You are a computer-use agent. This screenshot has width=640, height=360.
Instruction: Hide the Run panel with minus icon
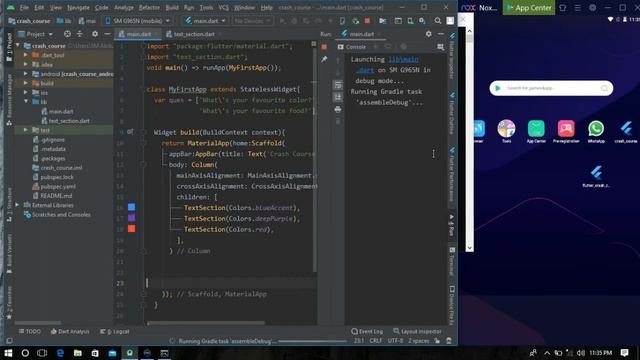441,34
